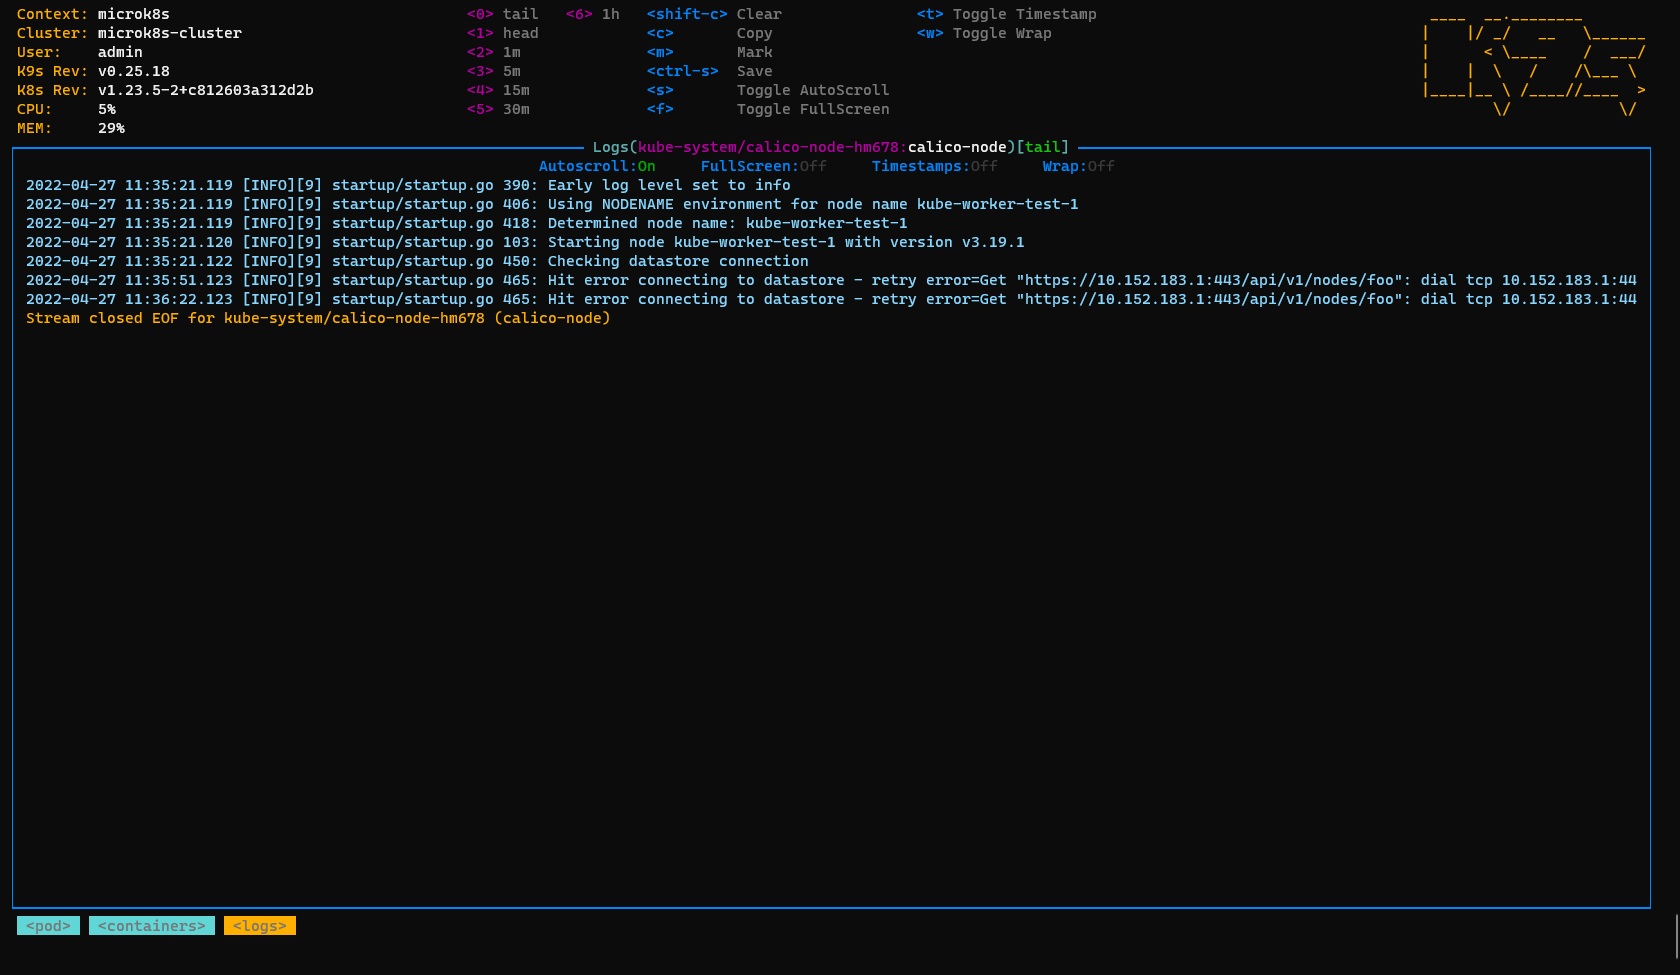Viewport: 1680px width, 975px height.
Task: Click log line 'Determined node name'
Action: [467, 223]
